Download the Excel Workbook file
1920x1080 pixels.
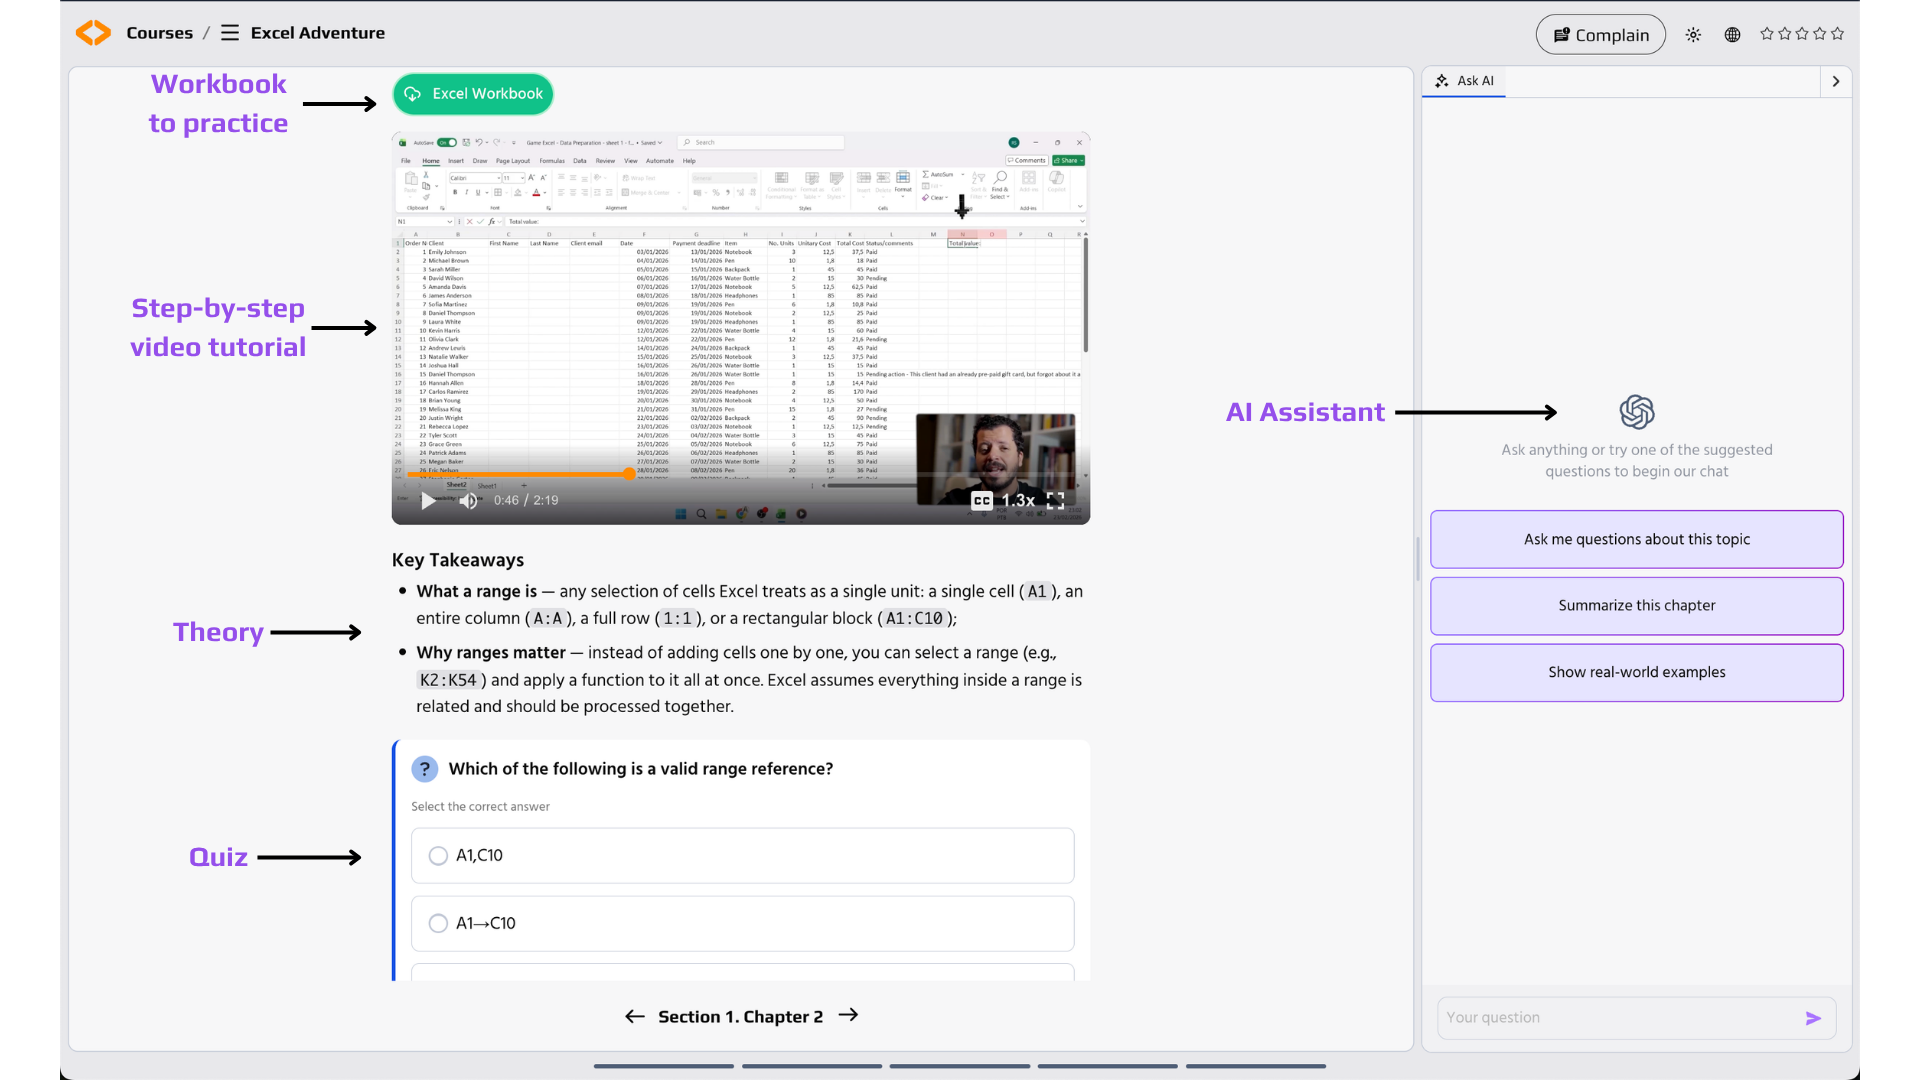pyautogui.click(x=473, y=94)
